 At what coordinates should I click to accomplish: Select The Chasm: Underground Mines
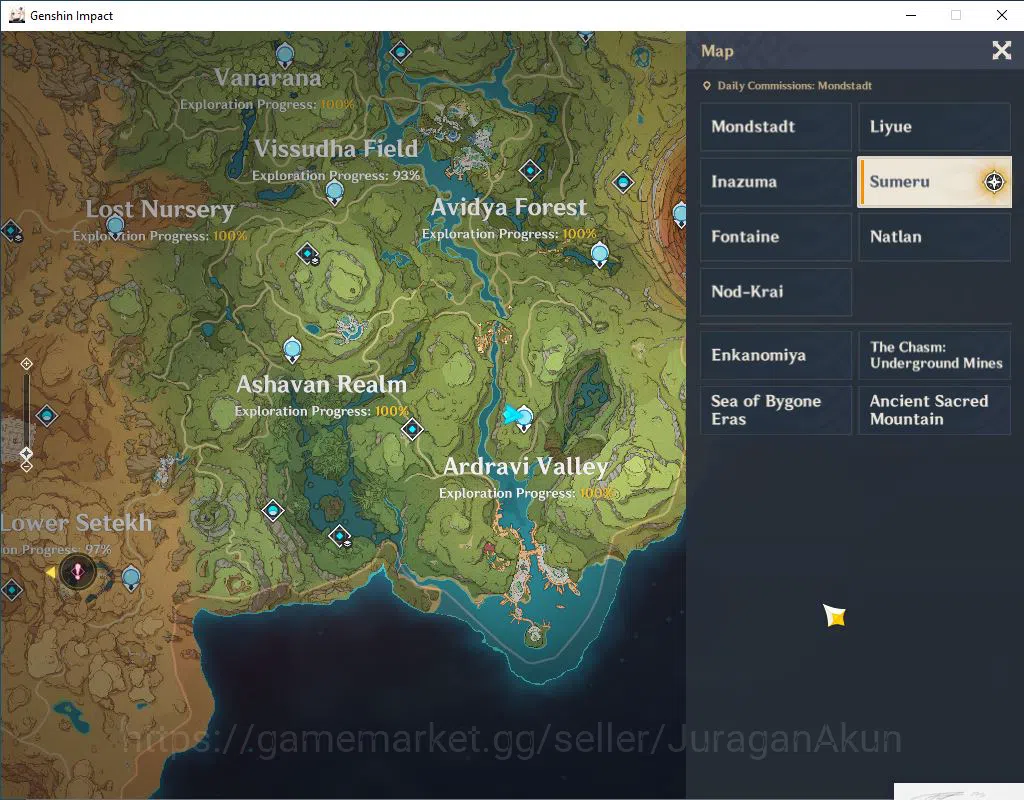coord(935,355)
